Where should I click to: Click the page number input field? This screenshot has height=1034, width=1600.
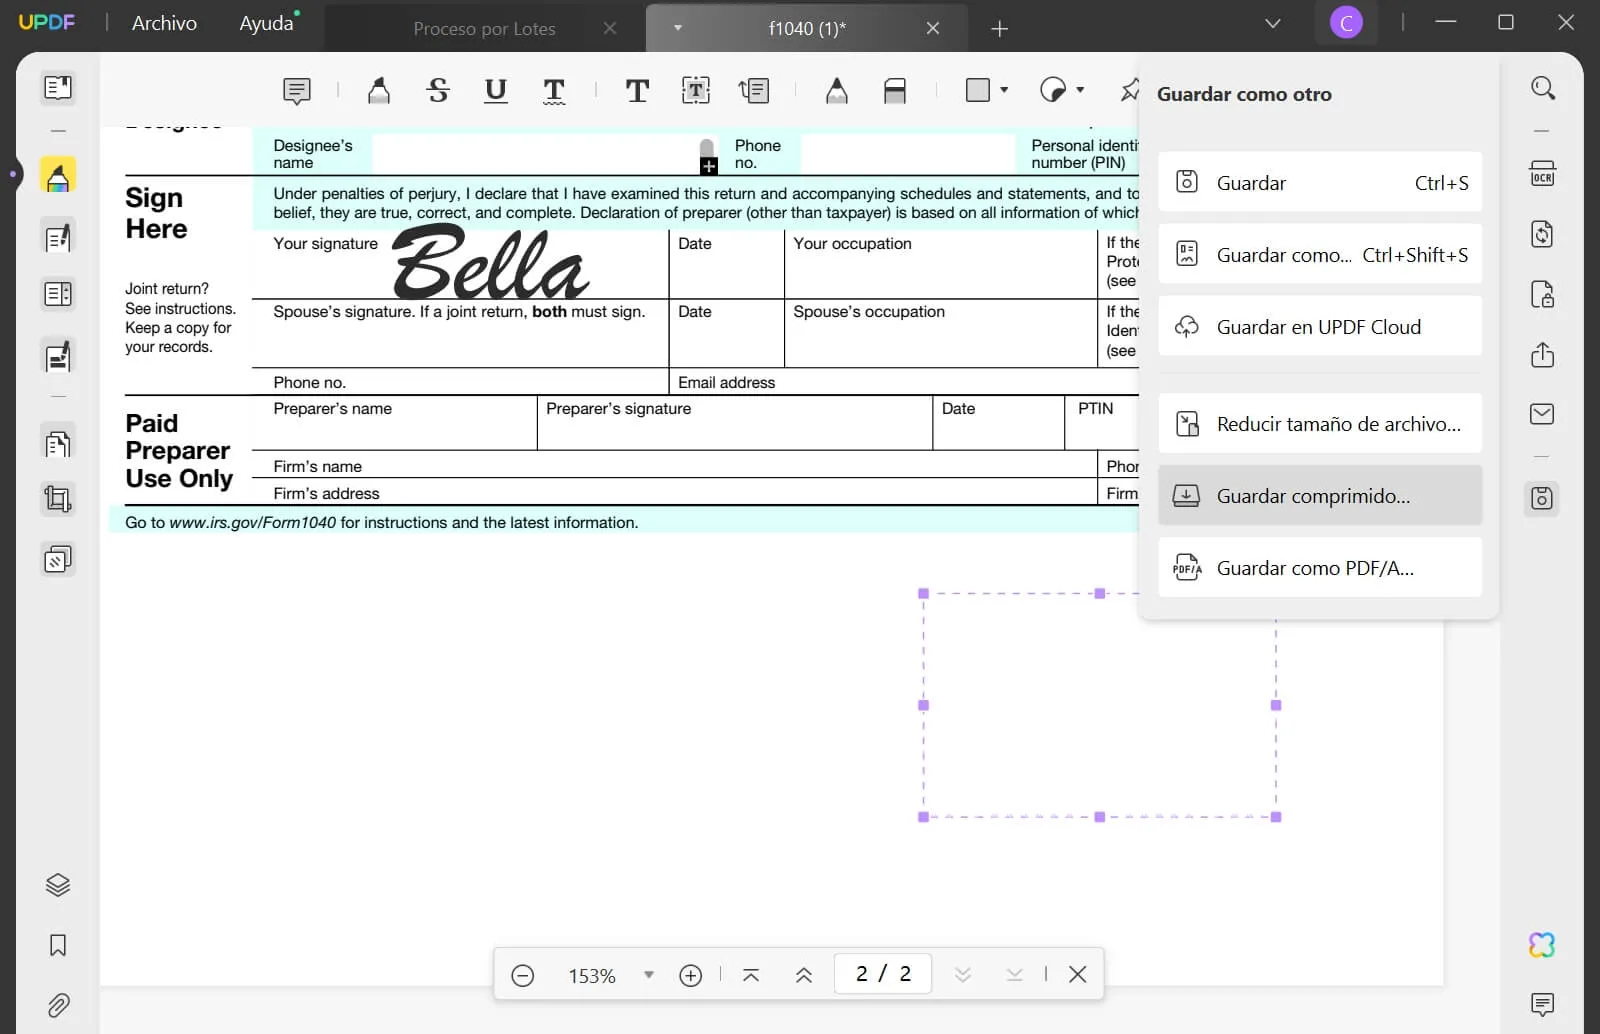click(x=883, y=974)
